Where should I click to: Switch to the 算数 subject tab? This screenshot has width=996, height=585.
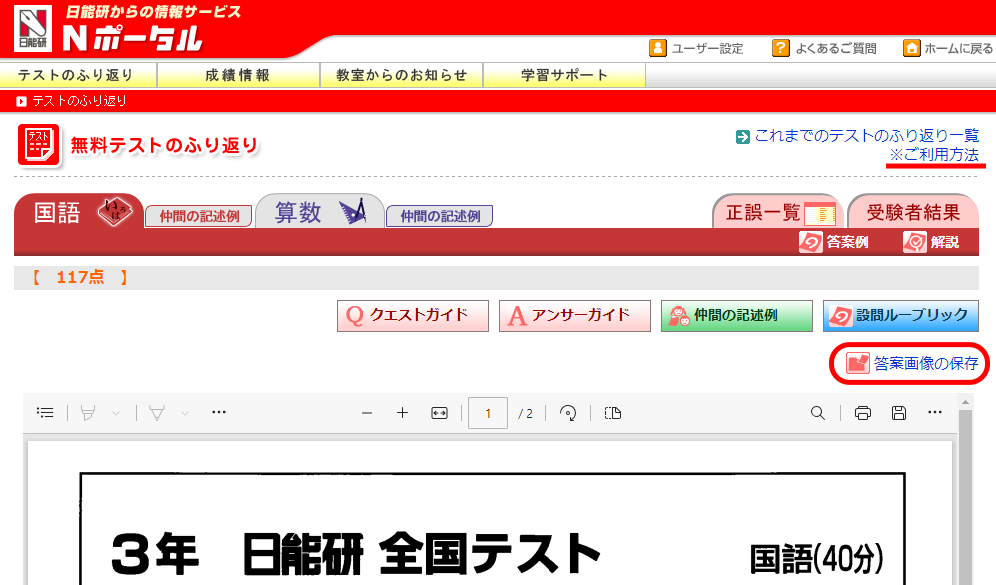click(320, 212)
